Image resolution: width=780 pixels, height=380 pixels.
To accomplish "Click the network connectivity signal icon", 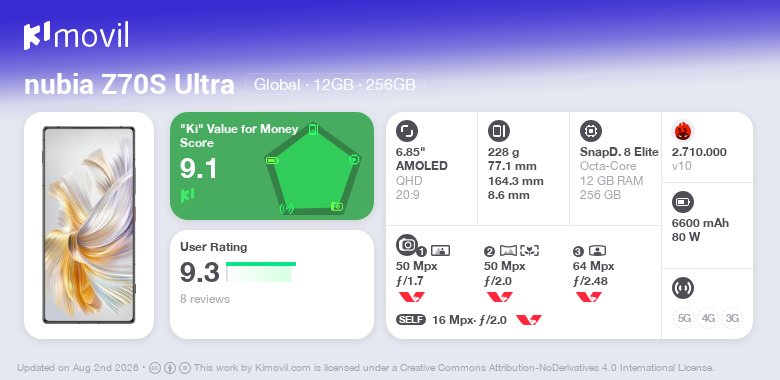I will click(x=683, y=288).
